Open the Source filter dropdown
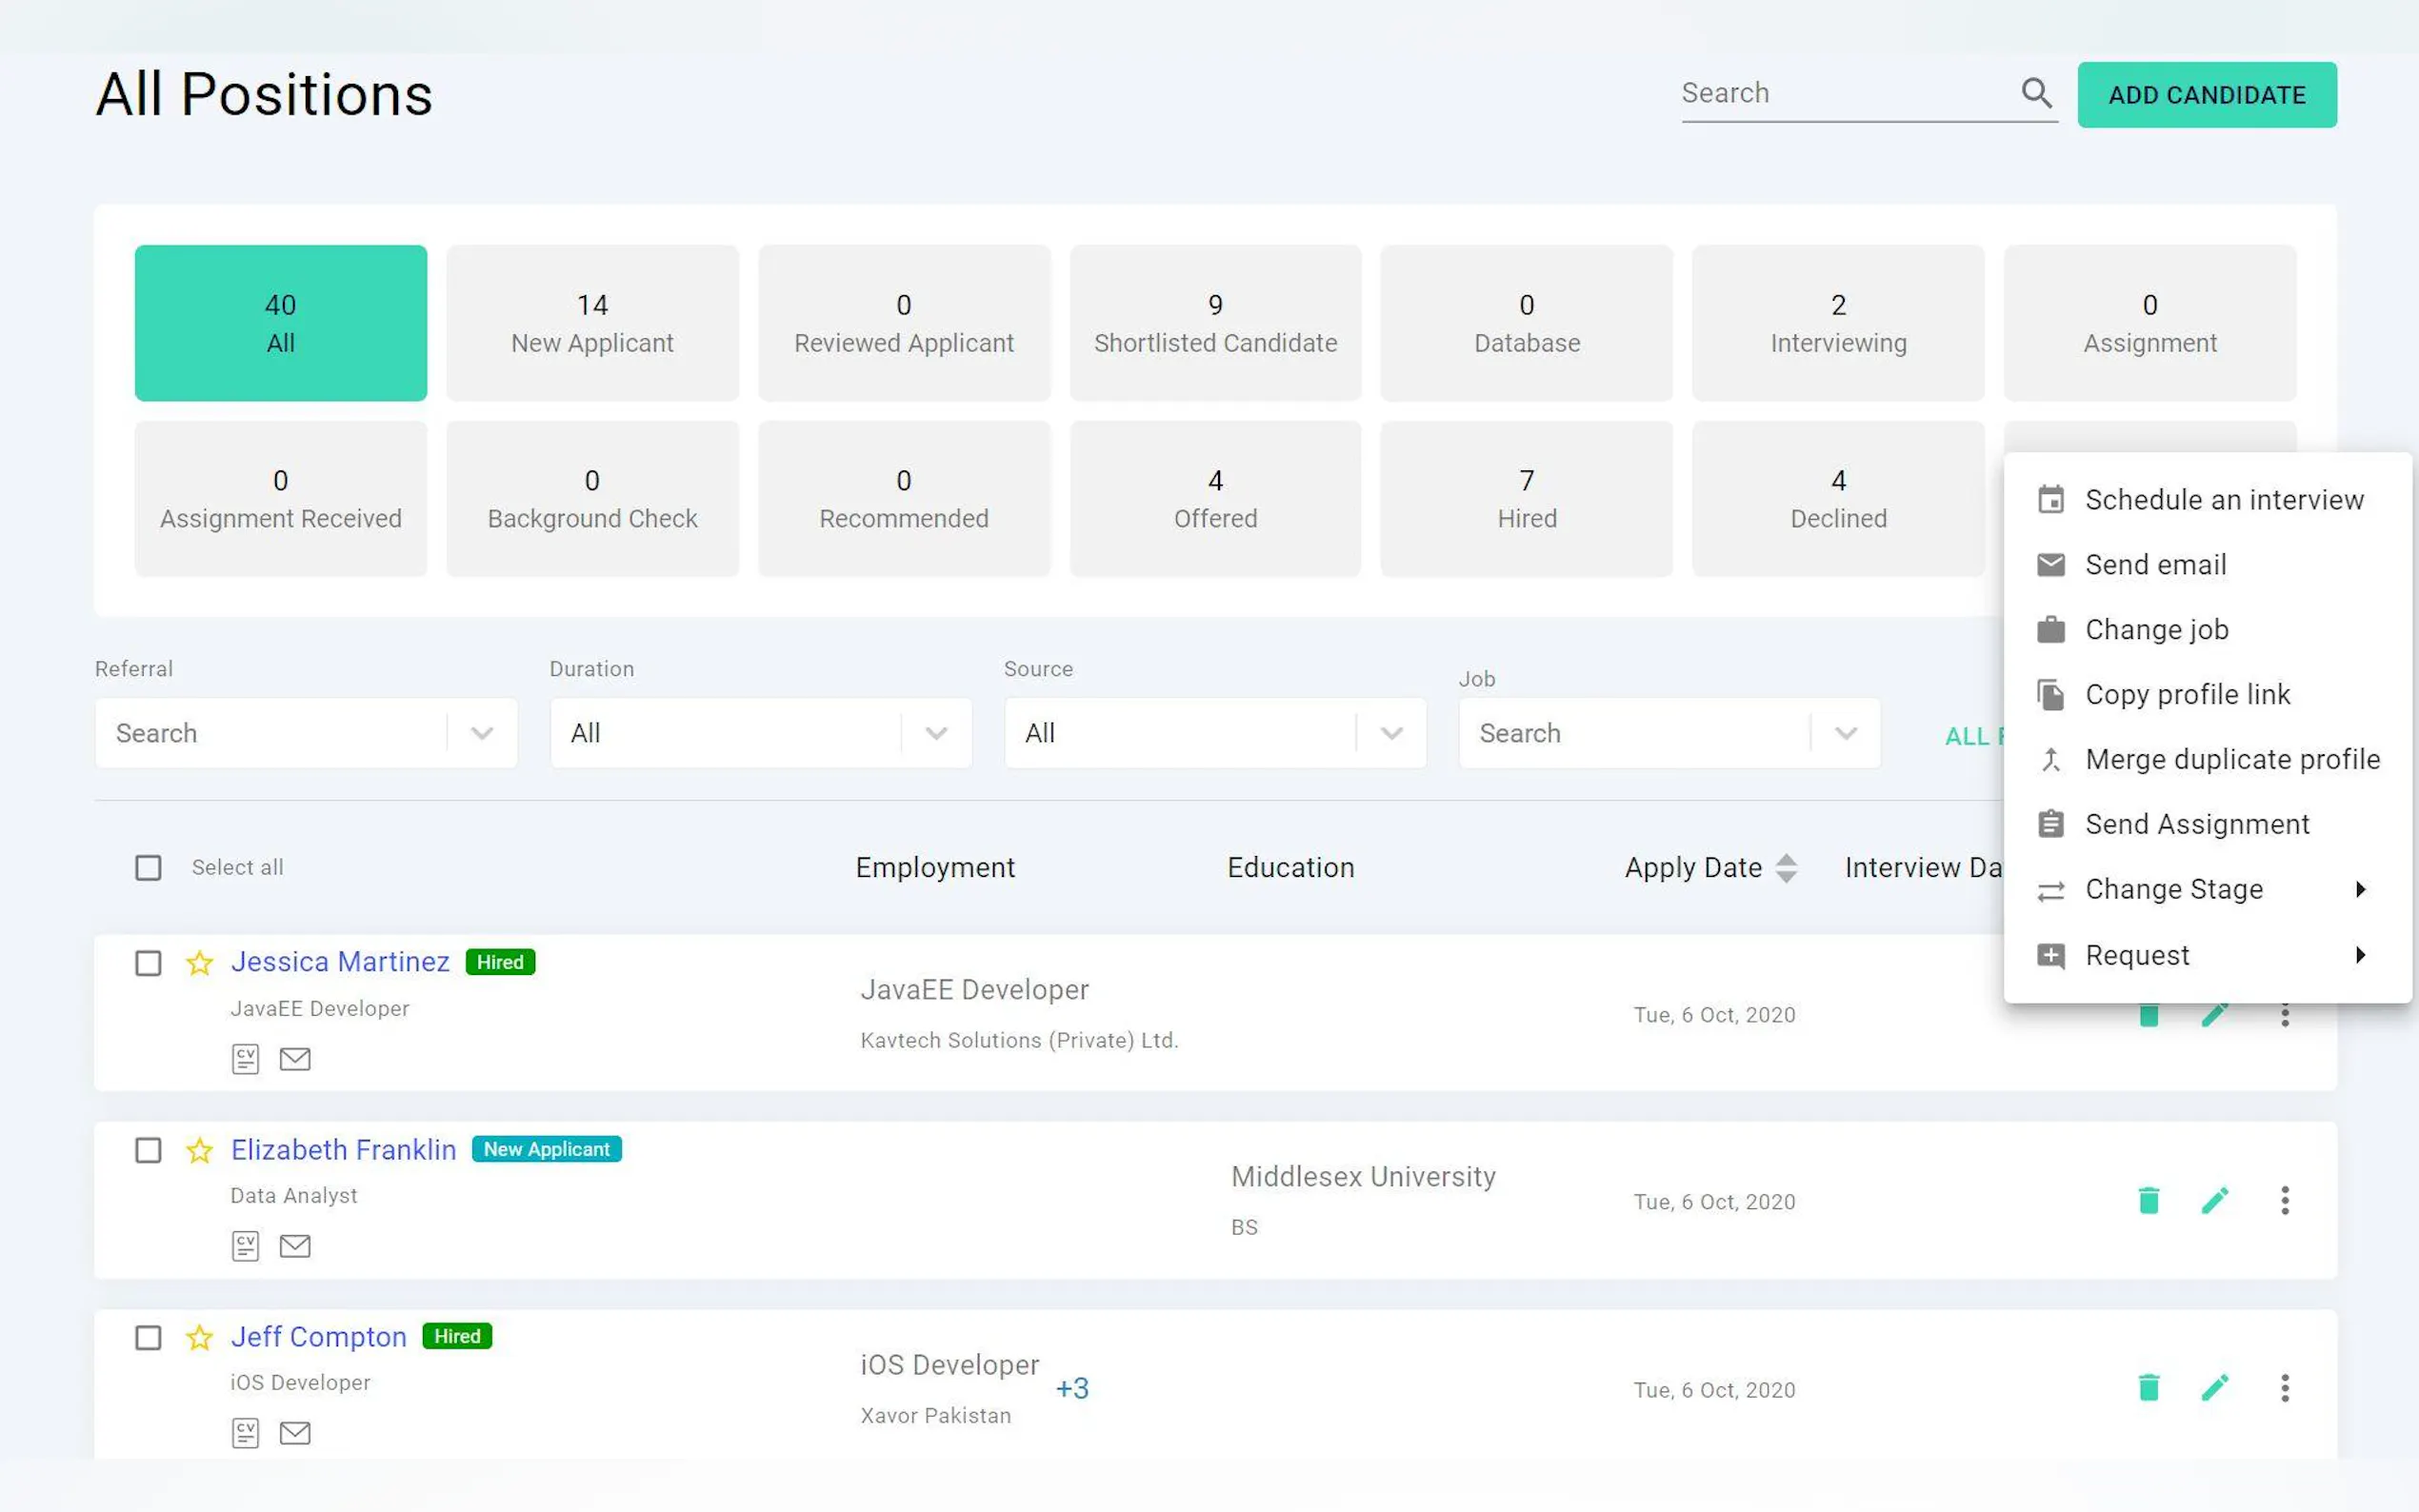 coord(1390,733)
